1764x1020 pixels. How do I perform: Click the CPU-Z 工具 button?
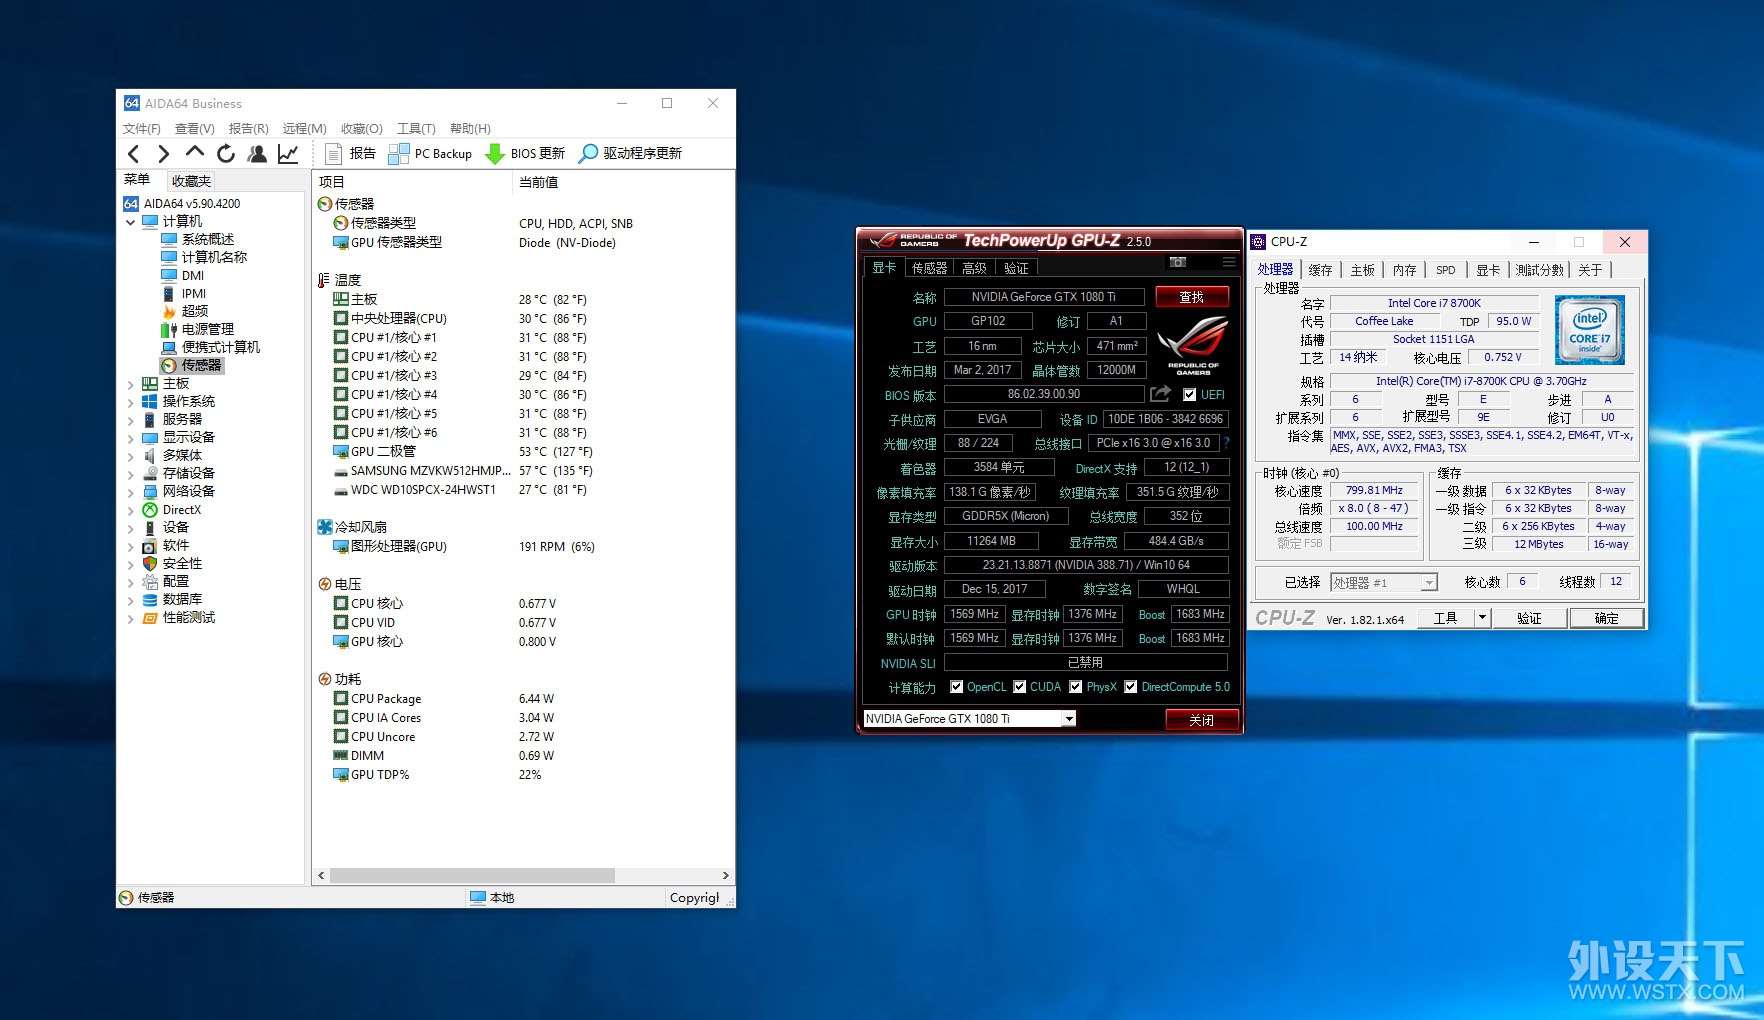1445,618
